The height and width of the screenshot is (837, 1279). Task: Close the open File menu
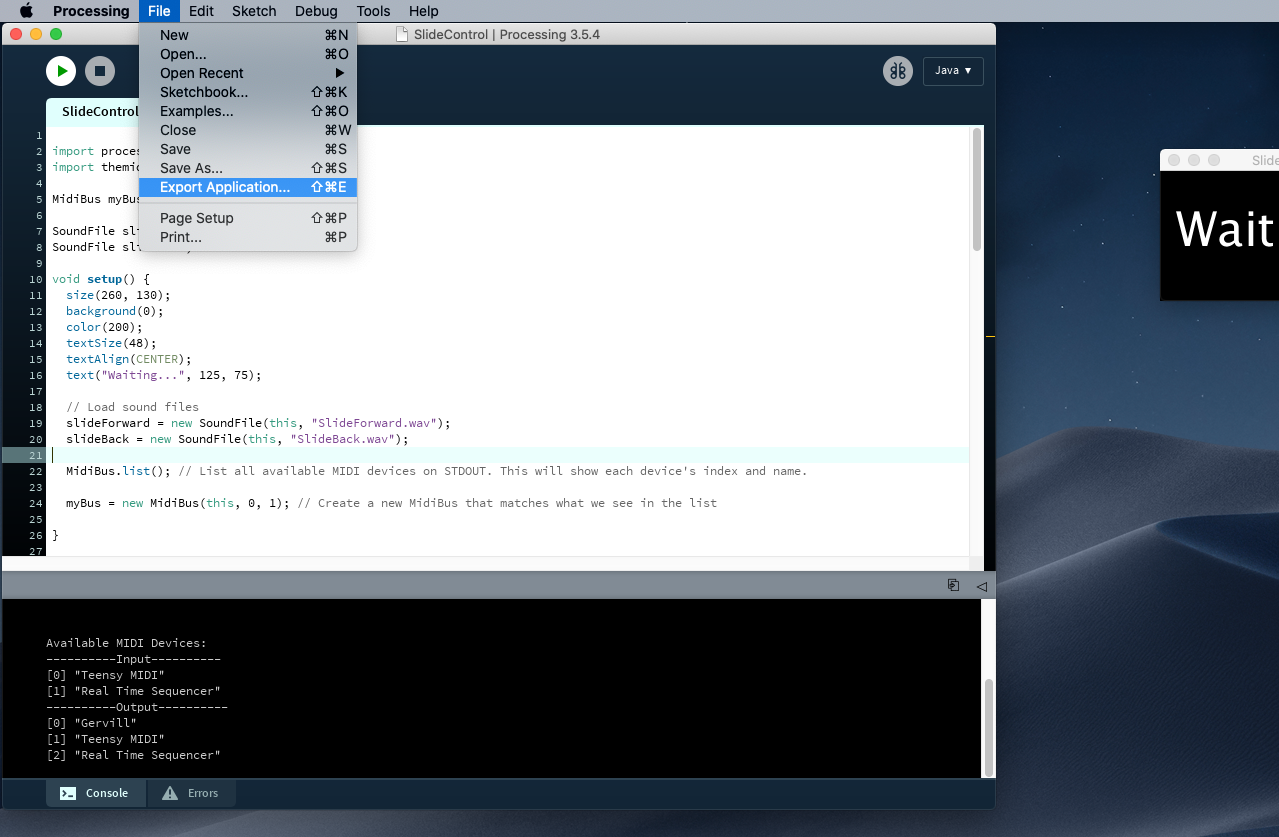[x=159, y=11]
